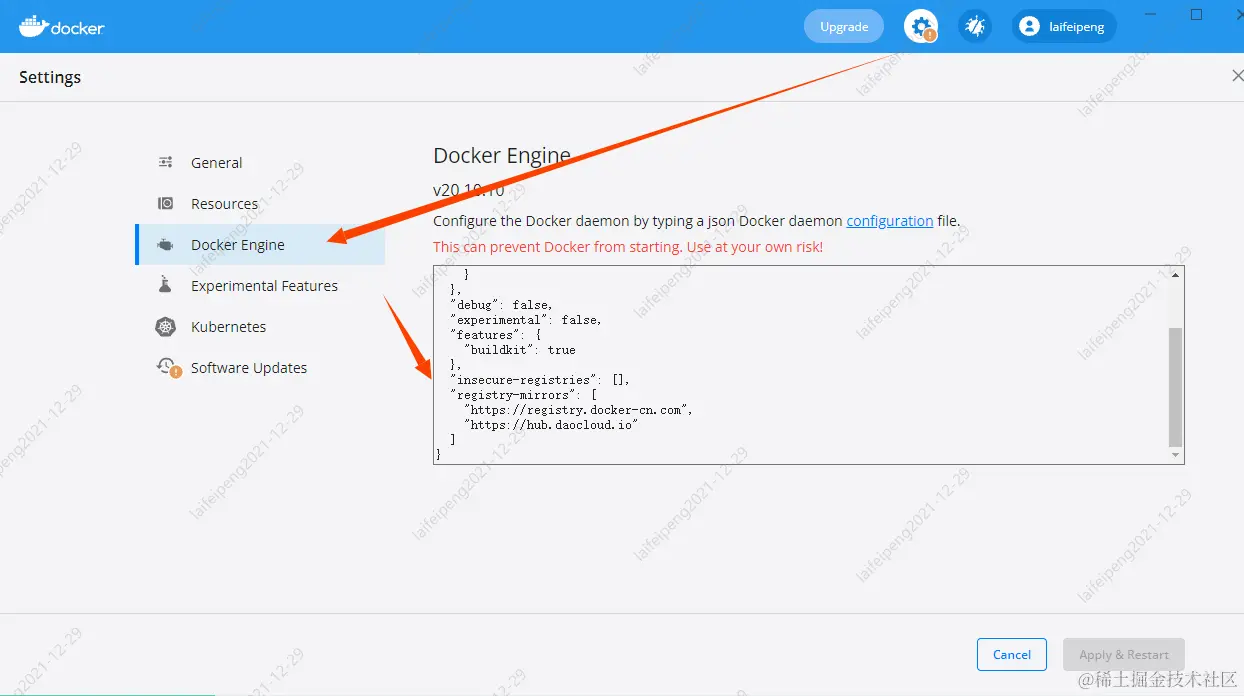Open the settings gear icon in header
1244x696 pixels.
pyautogui.click(x=921, y=26)
